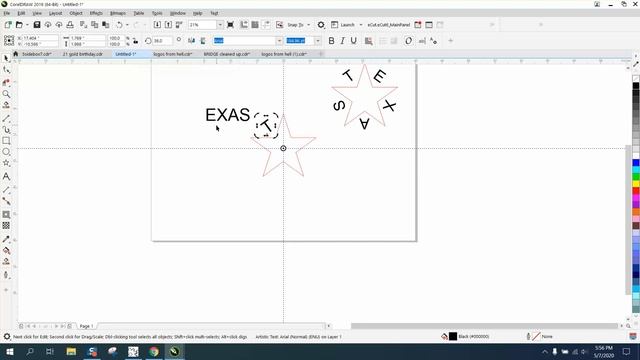
Task: Switch to the 21 gold birthday.cdr tab
Action: [x=83, y=54]
